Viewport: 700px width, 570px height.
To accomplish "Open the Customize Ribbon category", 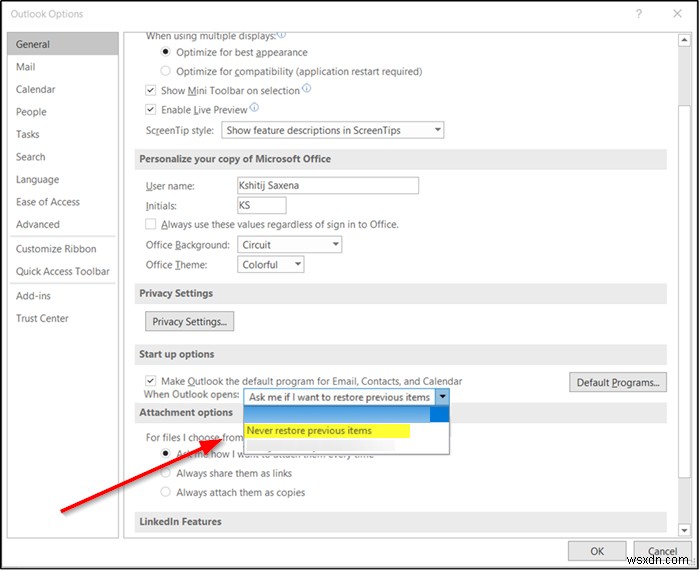I will [x=63, y=249].
